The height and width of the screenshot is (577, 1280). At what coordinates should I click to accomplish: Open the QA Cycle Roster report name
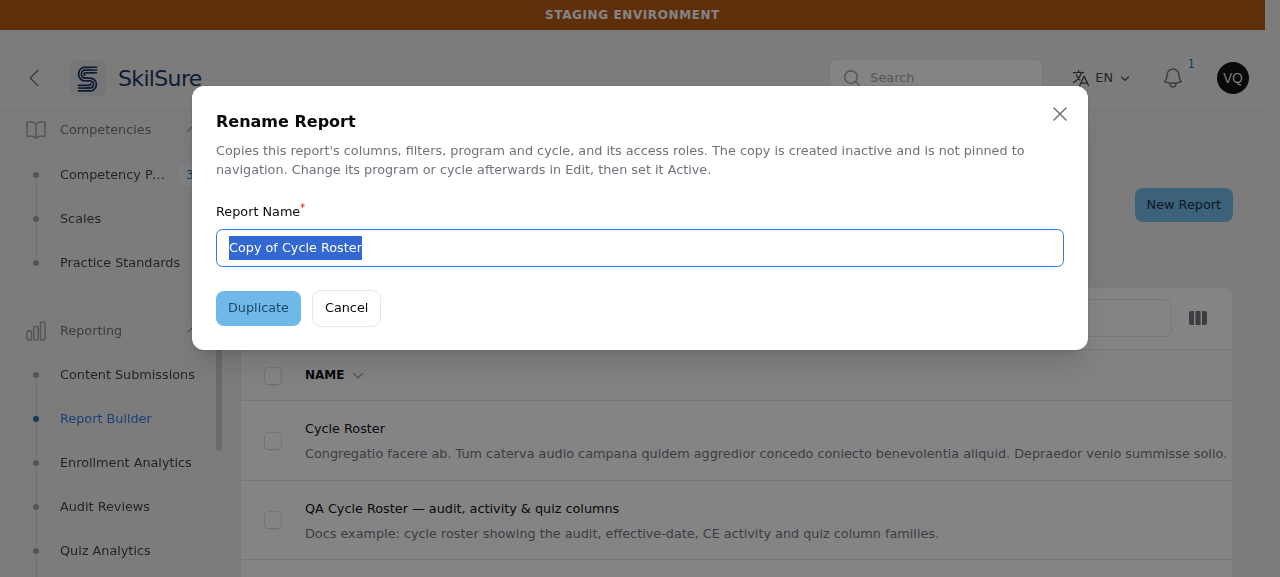point(462,509)
